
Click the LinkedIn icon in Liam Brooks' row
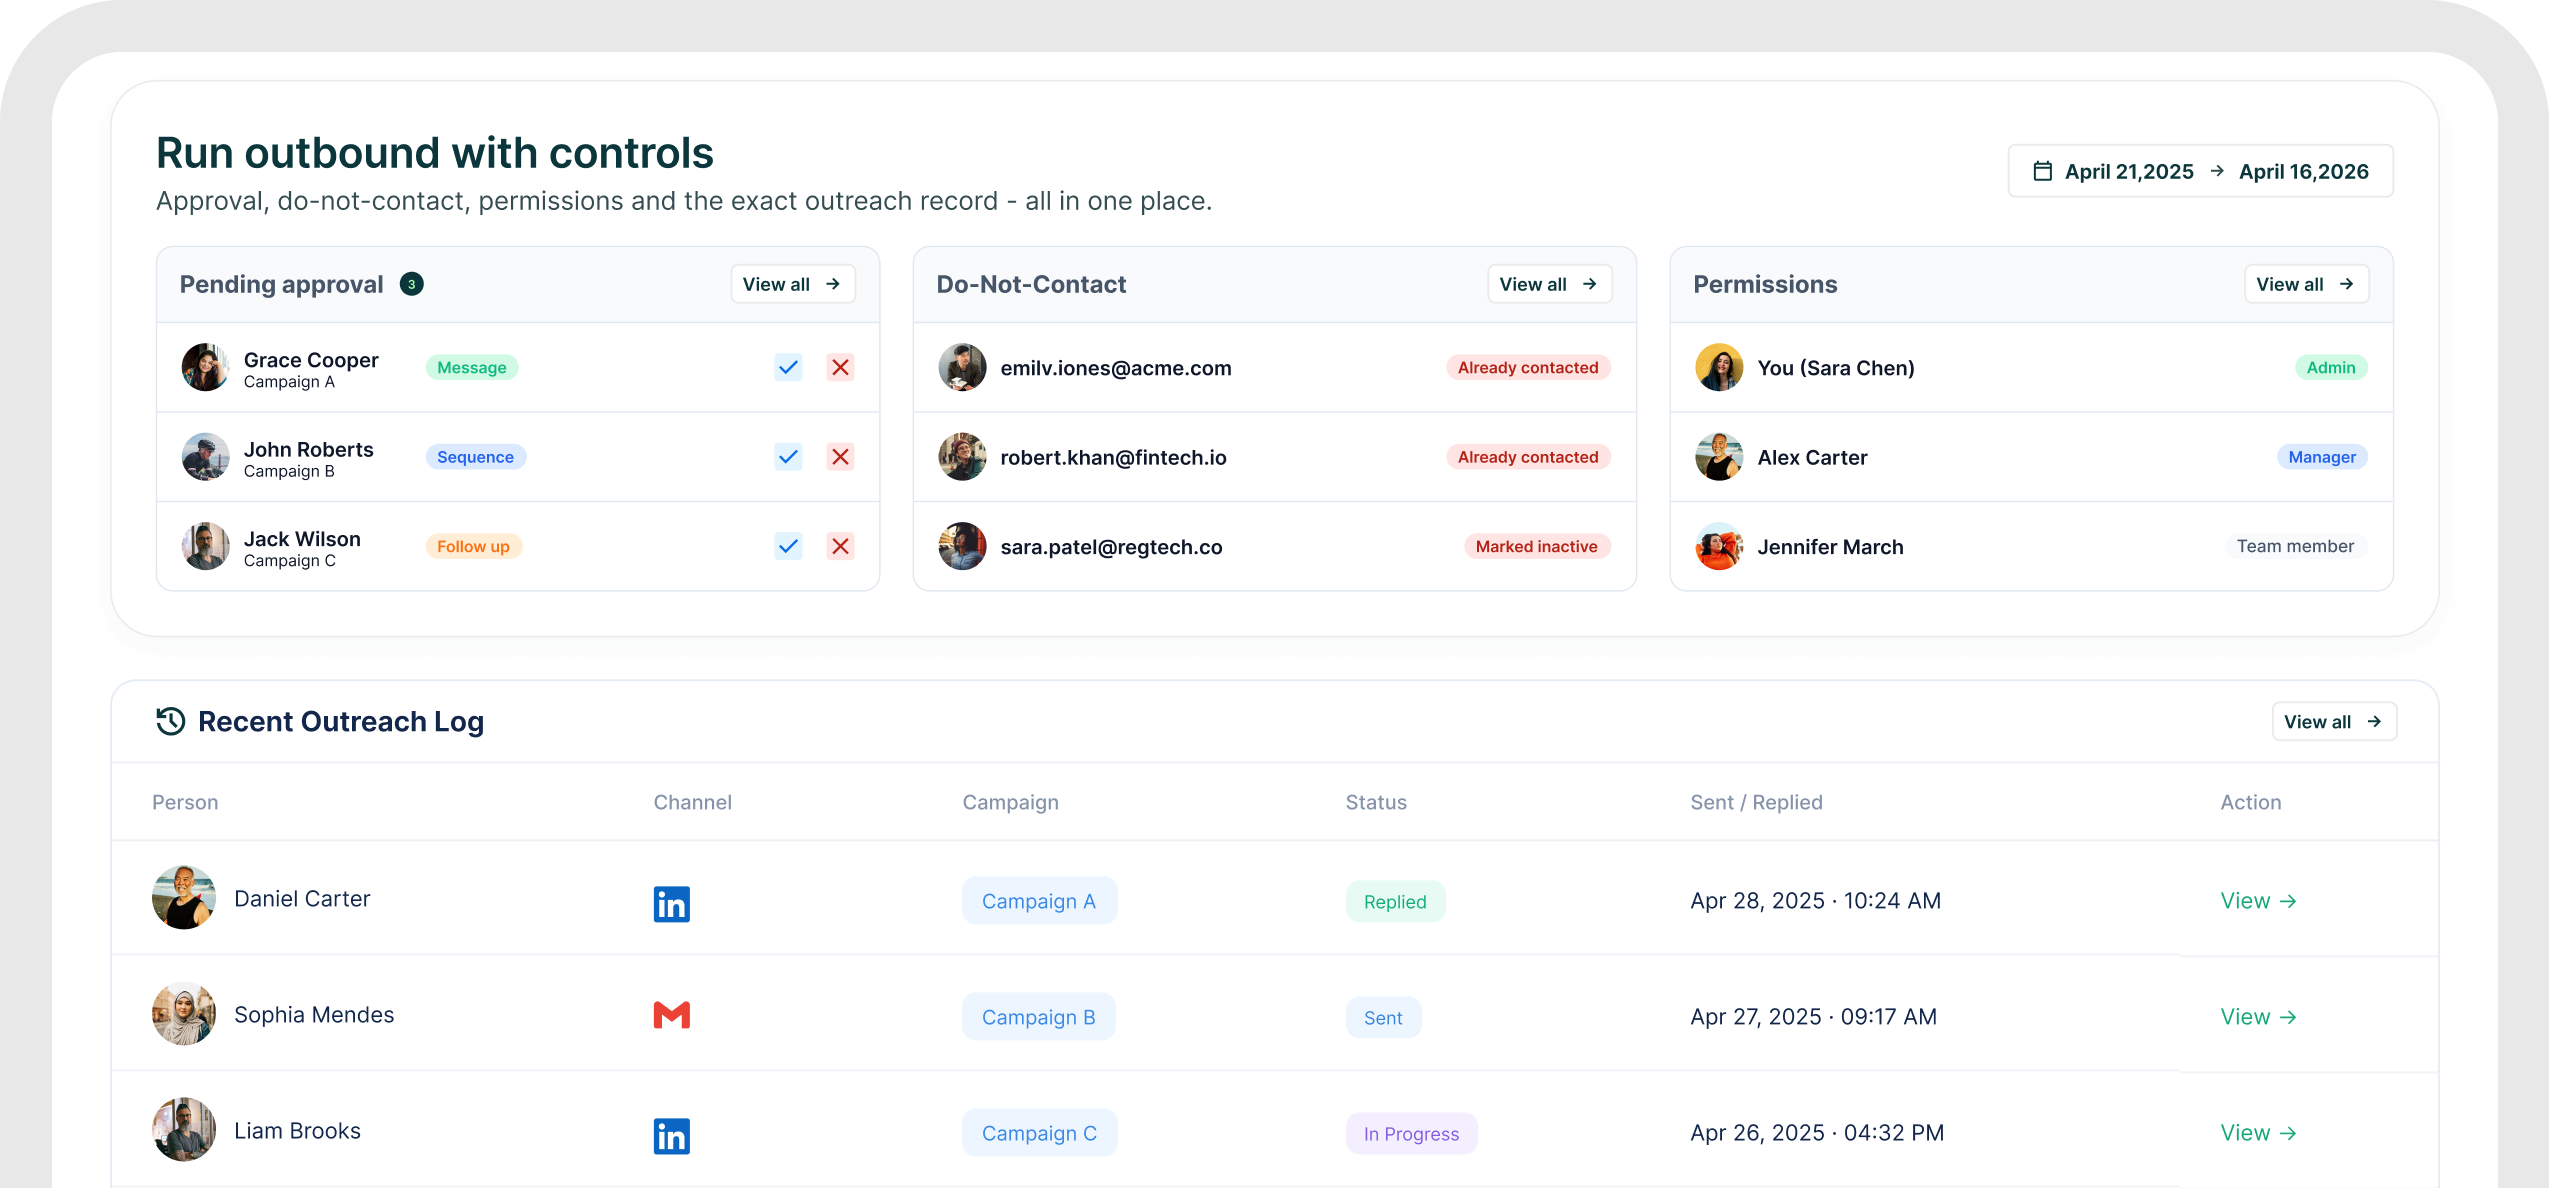671,1135
